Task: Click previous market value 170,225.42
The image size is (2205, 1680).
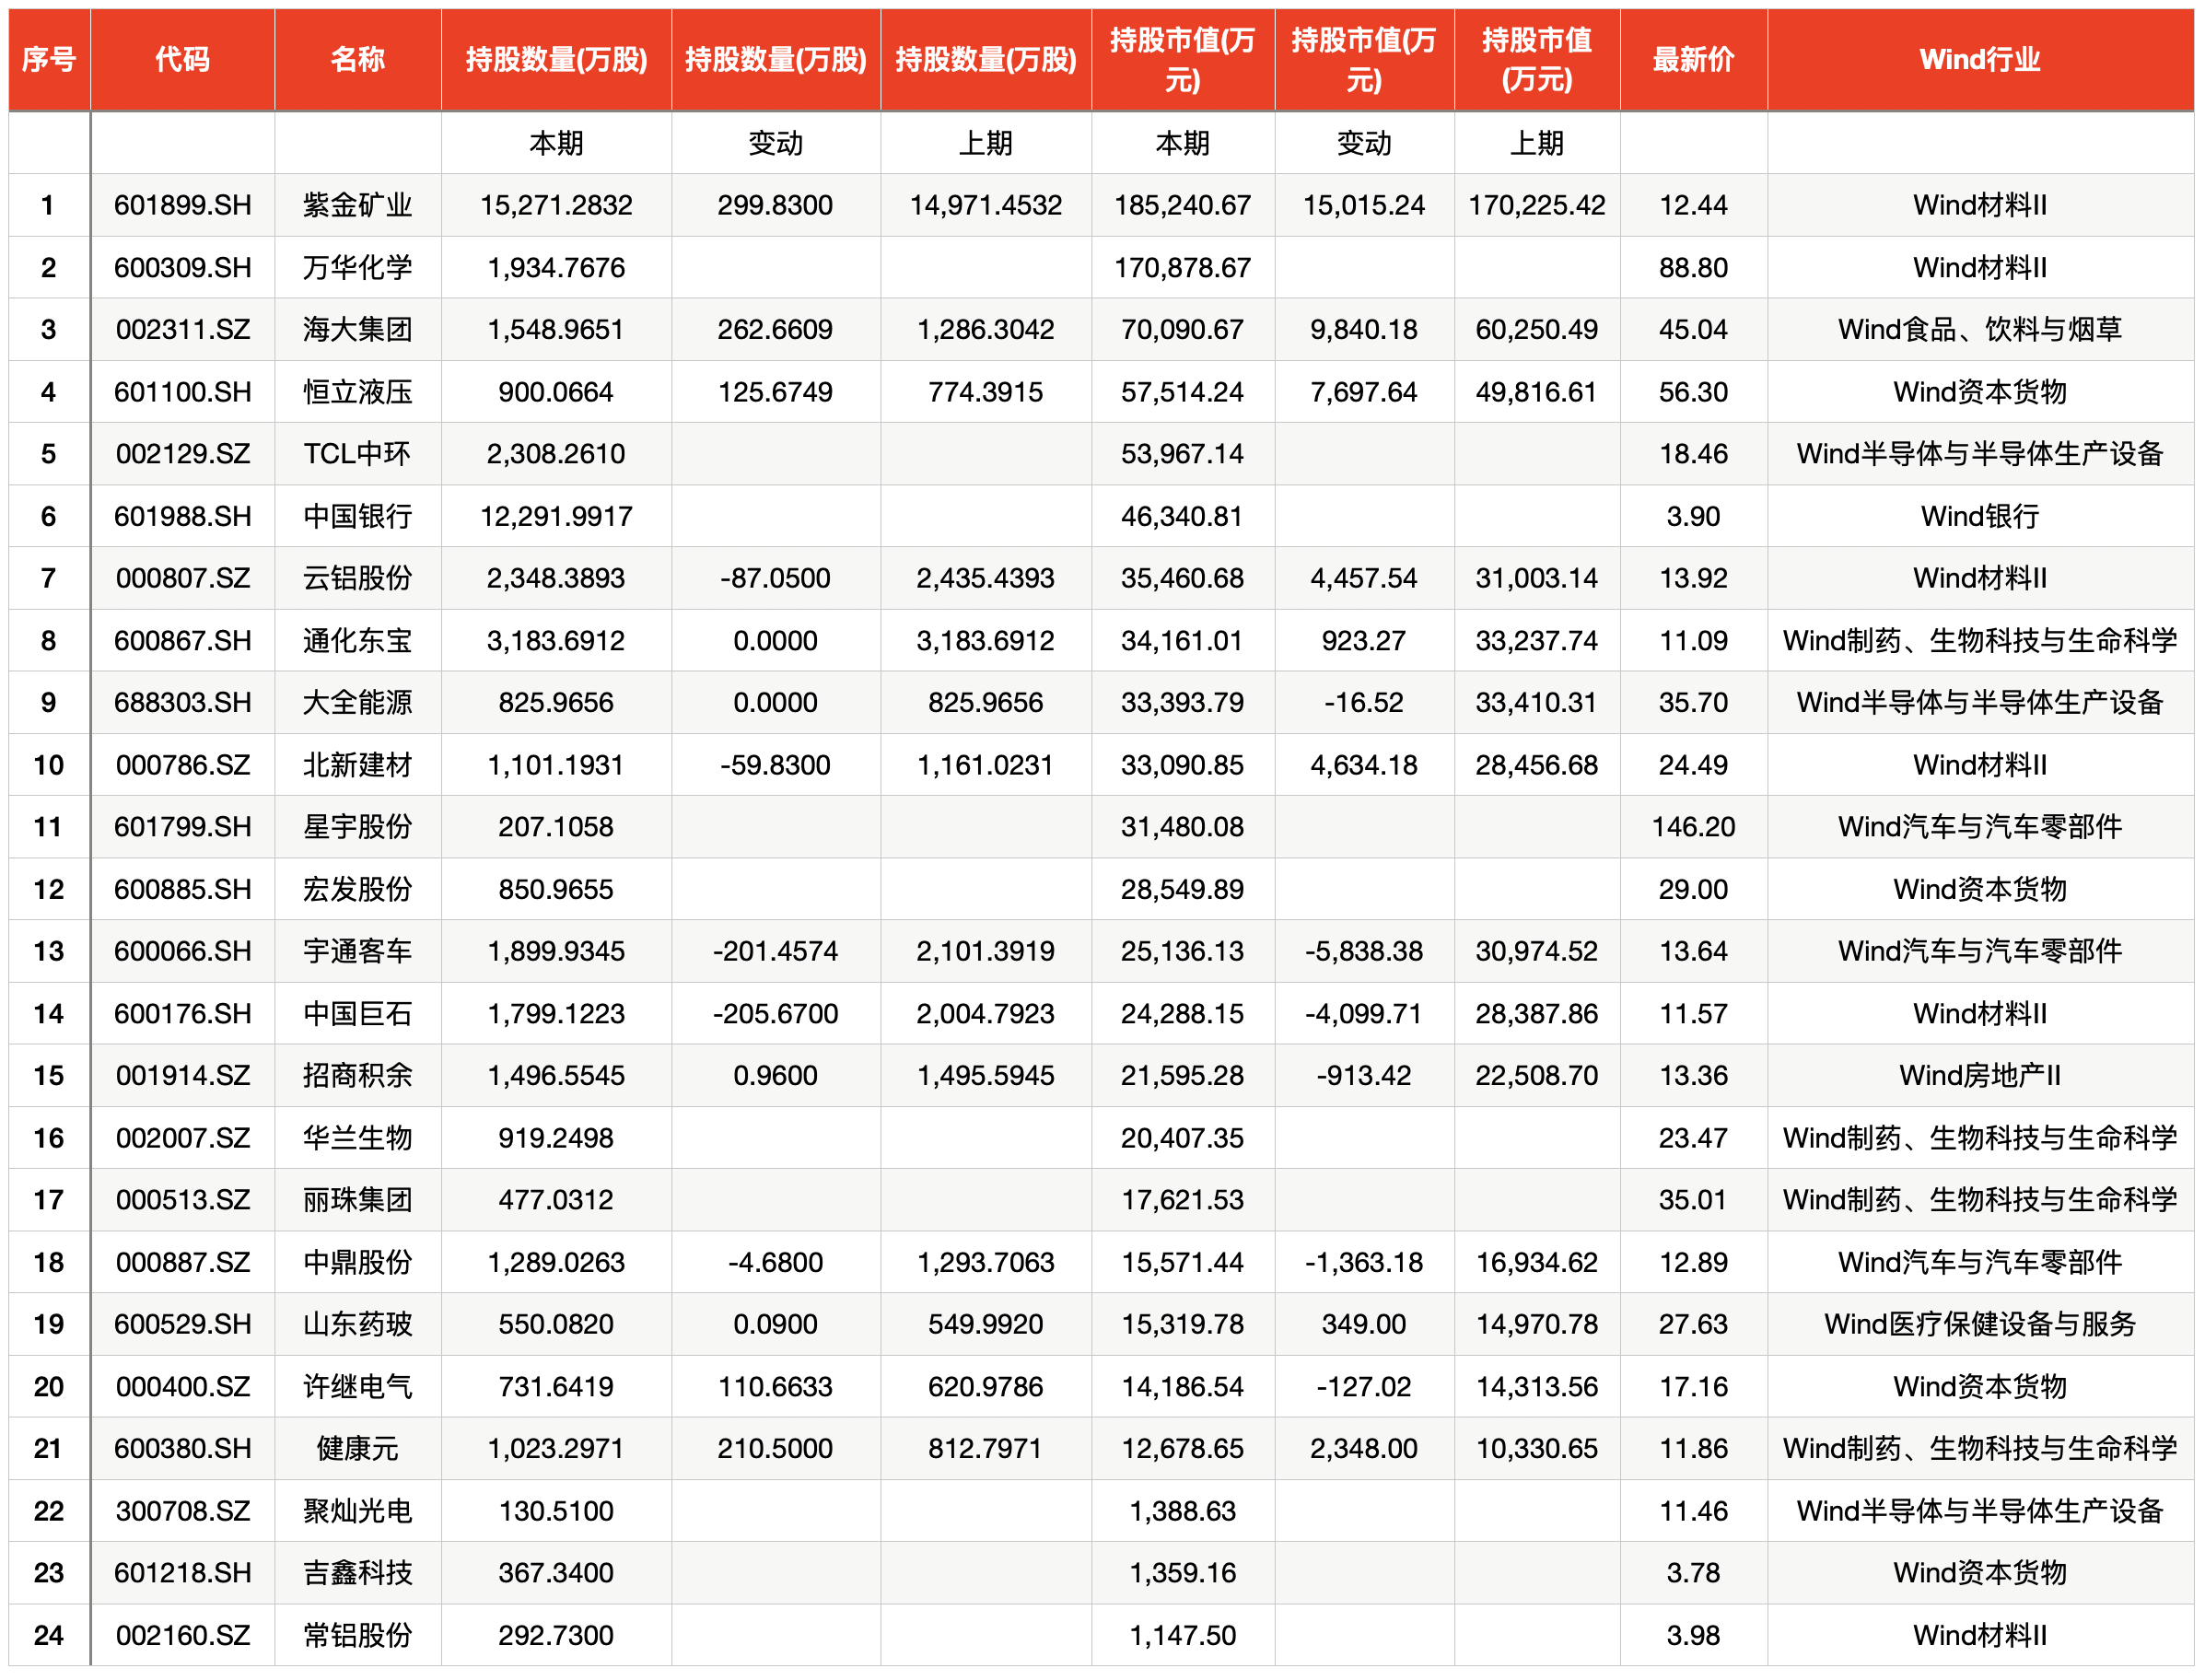Action: (1538, 206)
